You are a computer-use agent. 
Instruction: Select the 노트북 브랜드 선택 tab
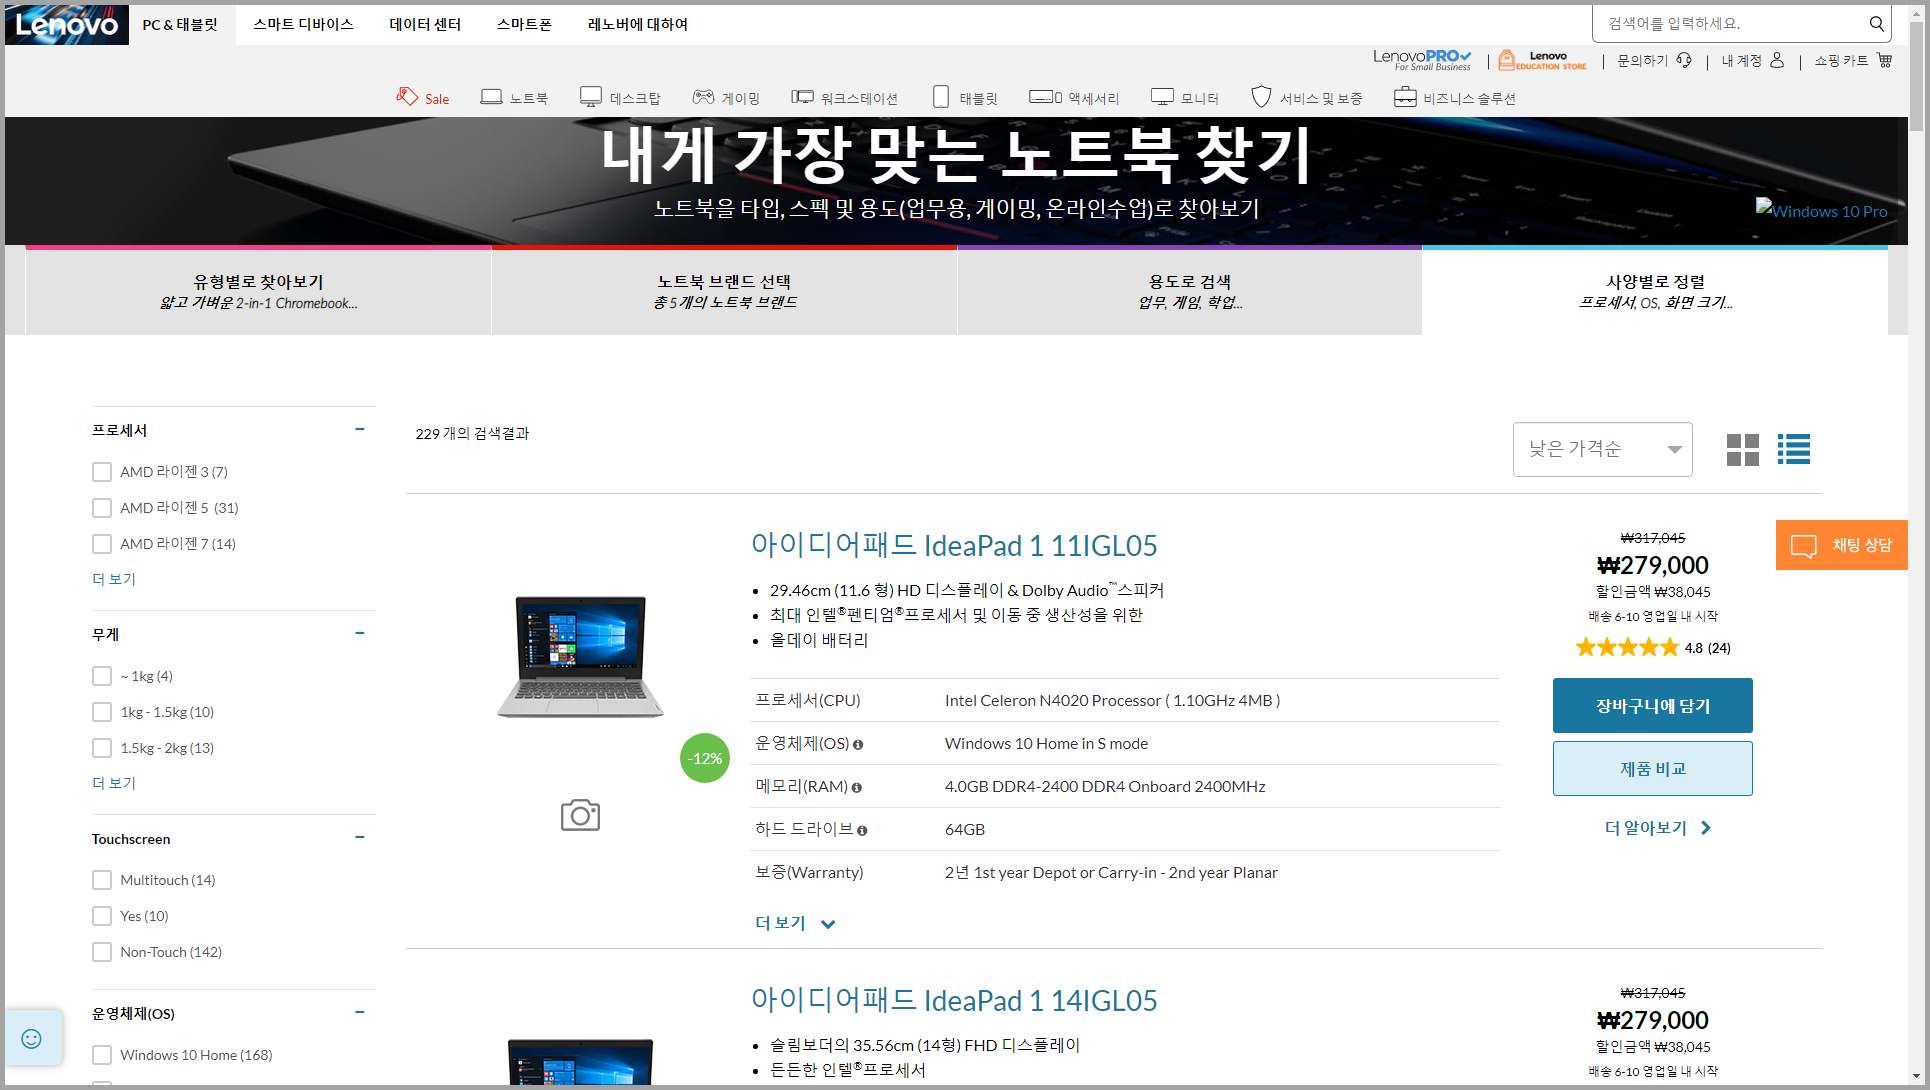[724, 291]
